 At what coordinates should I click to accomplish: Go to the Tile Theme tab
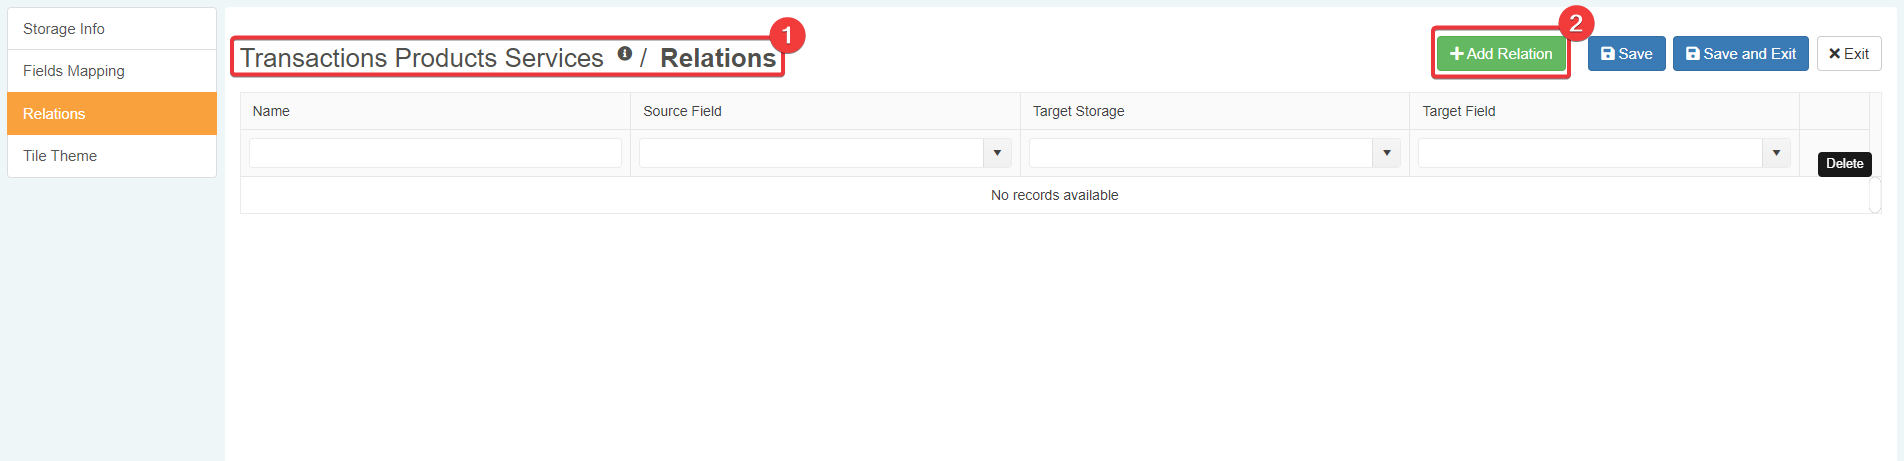click(112, 156)
